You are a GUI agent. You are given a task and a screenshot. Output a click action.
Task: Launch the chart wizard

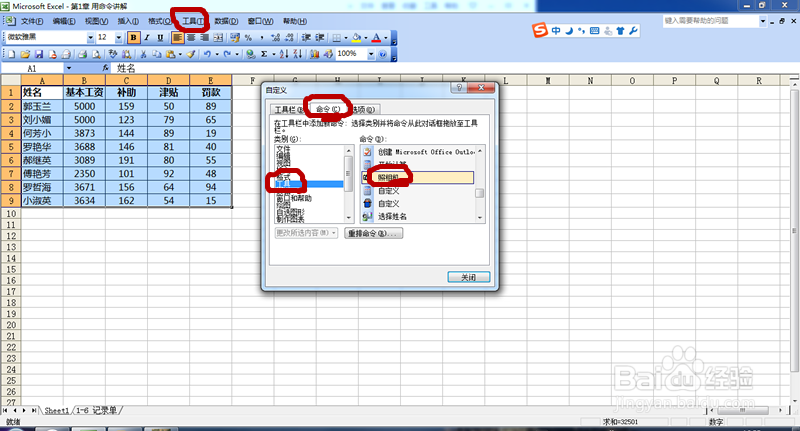[314, 54]
